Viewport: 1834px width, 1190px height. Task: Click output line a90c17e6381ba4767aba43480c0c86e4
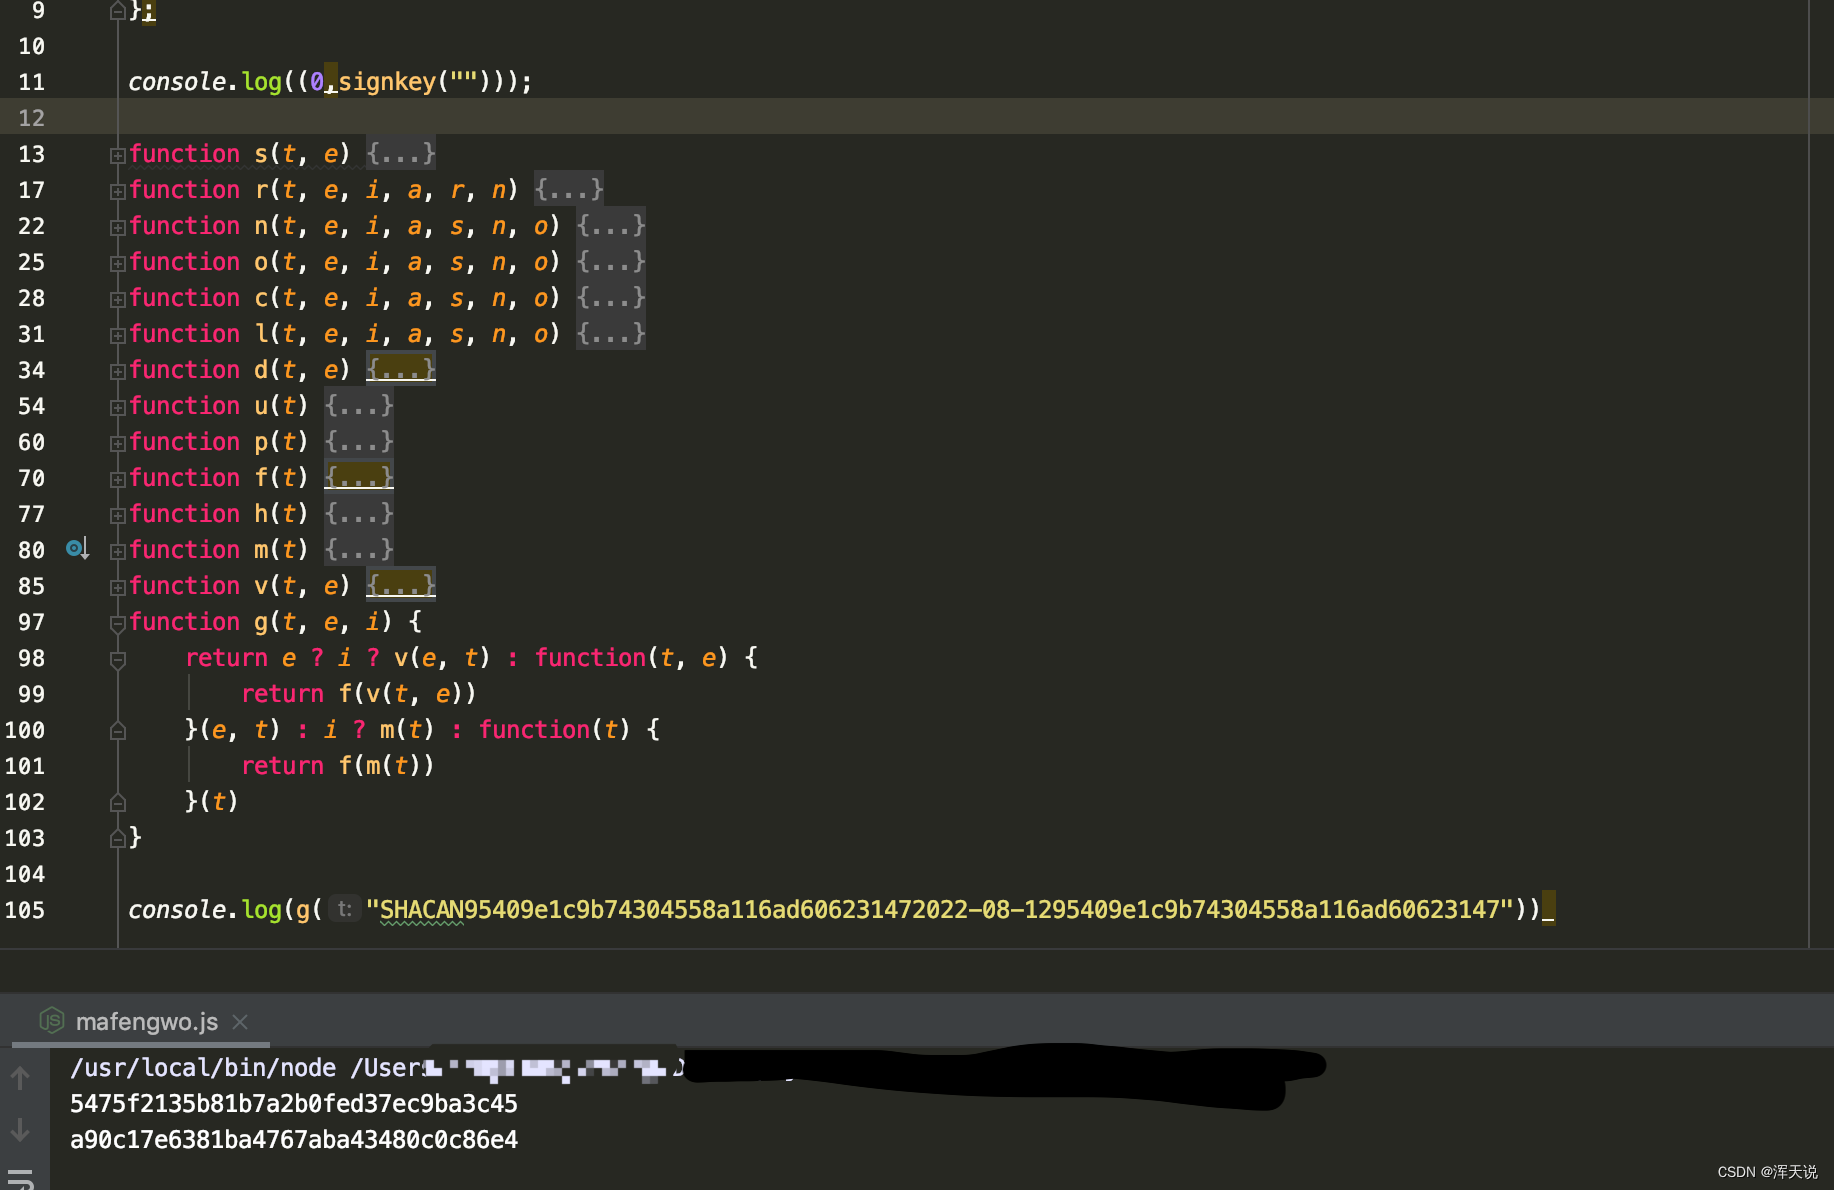[294, 1140]
